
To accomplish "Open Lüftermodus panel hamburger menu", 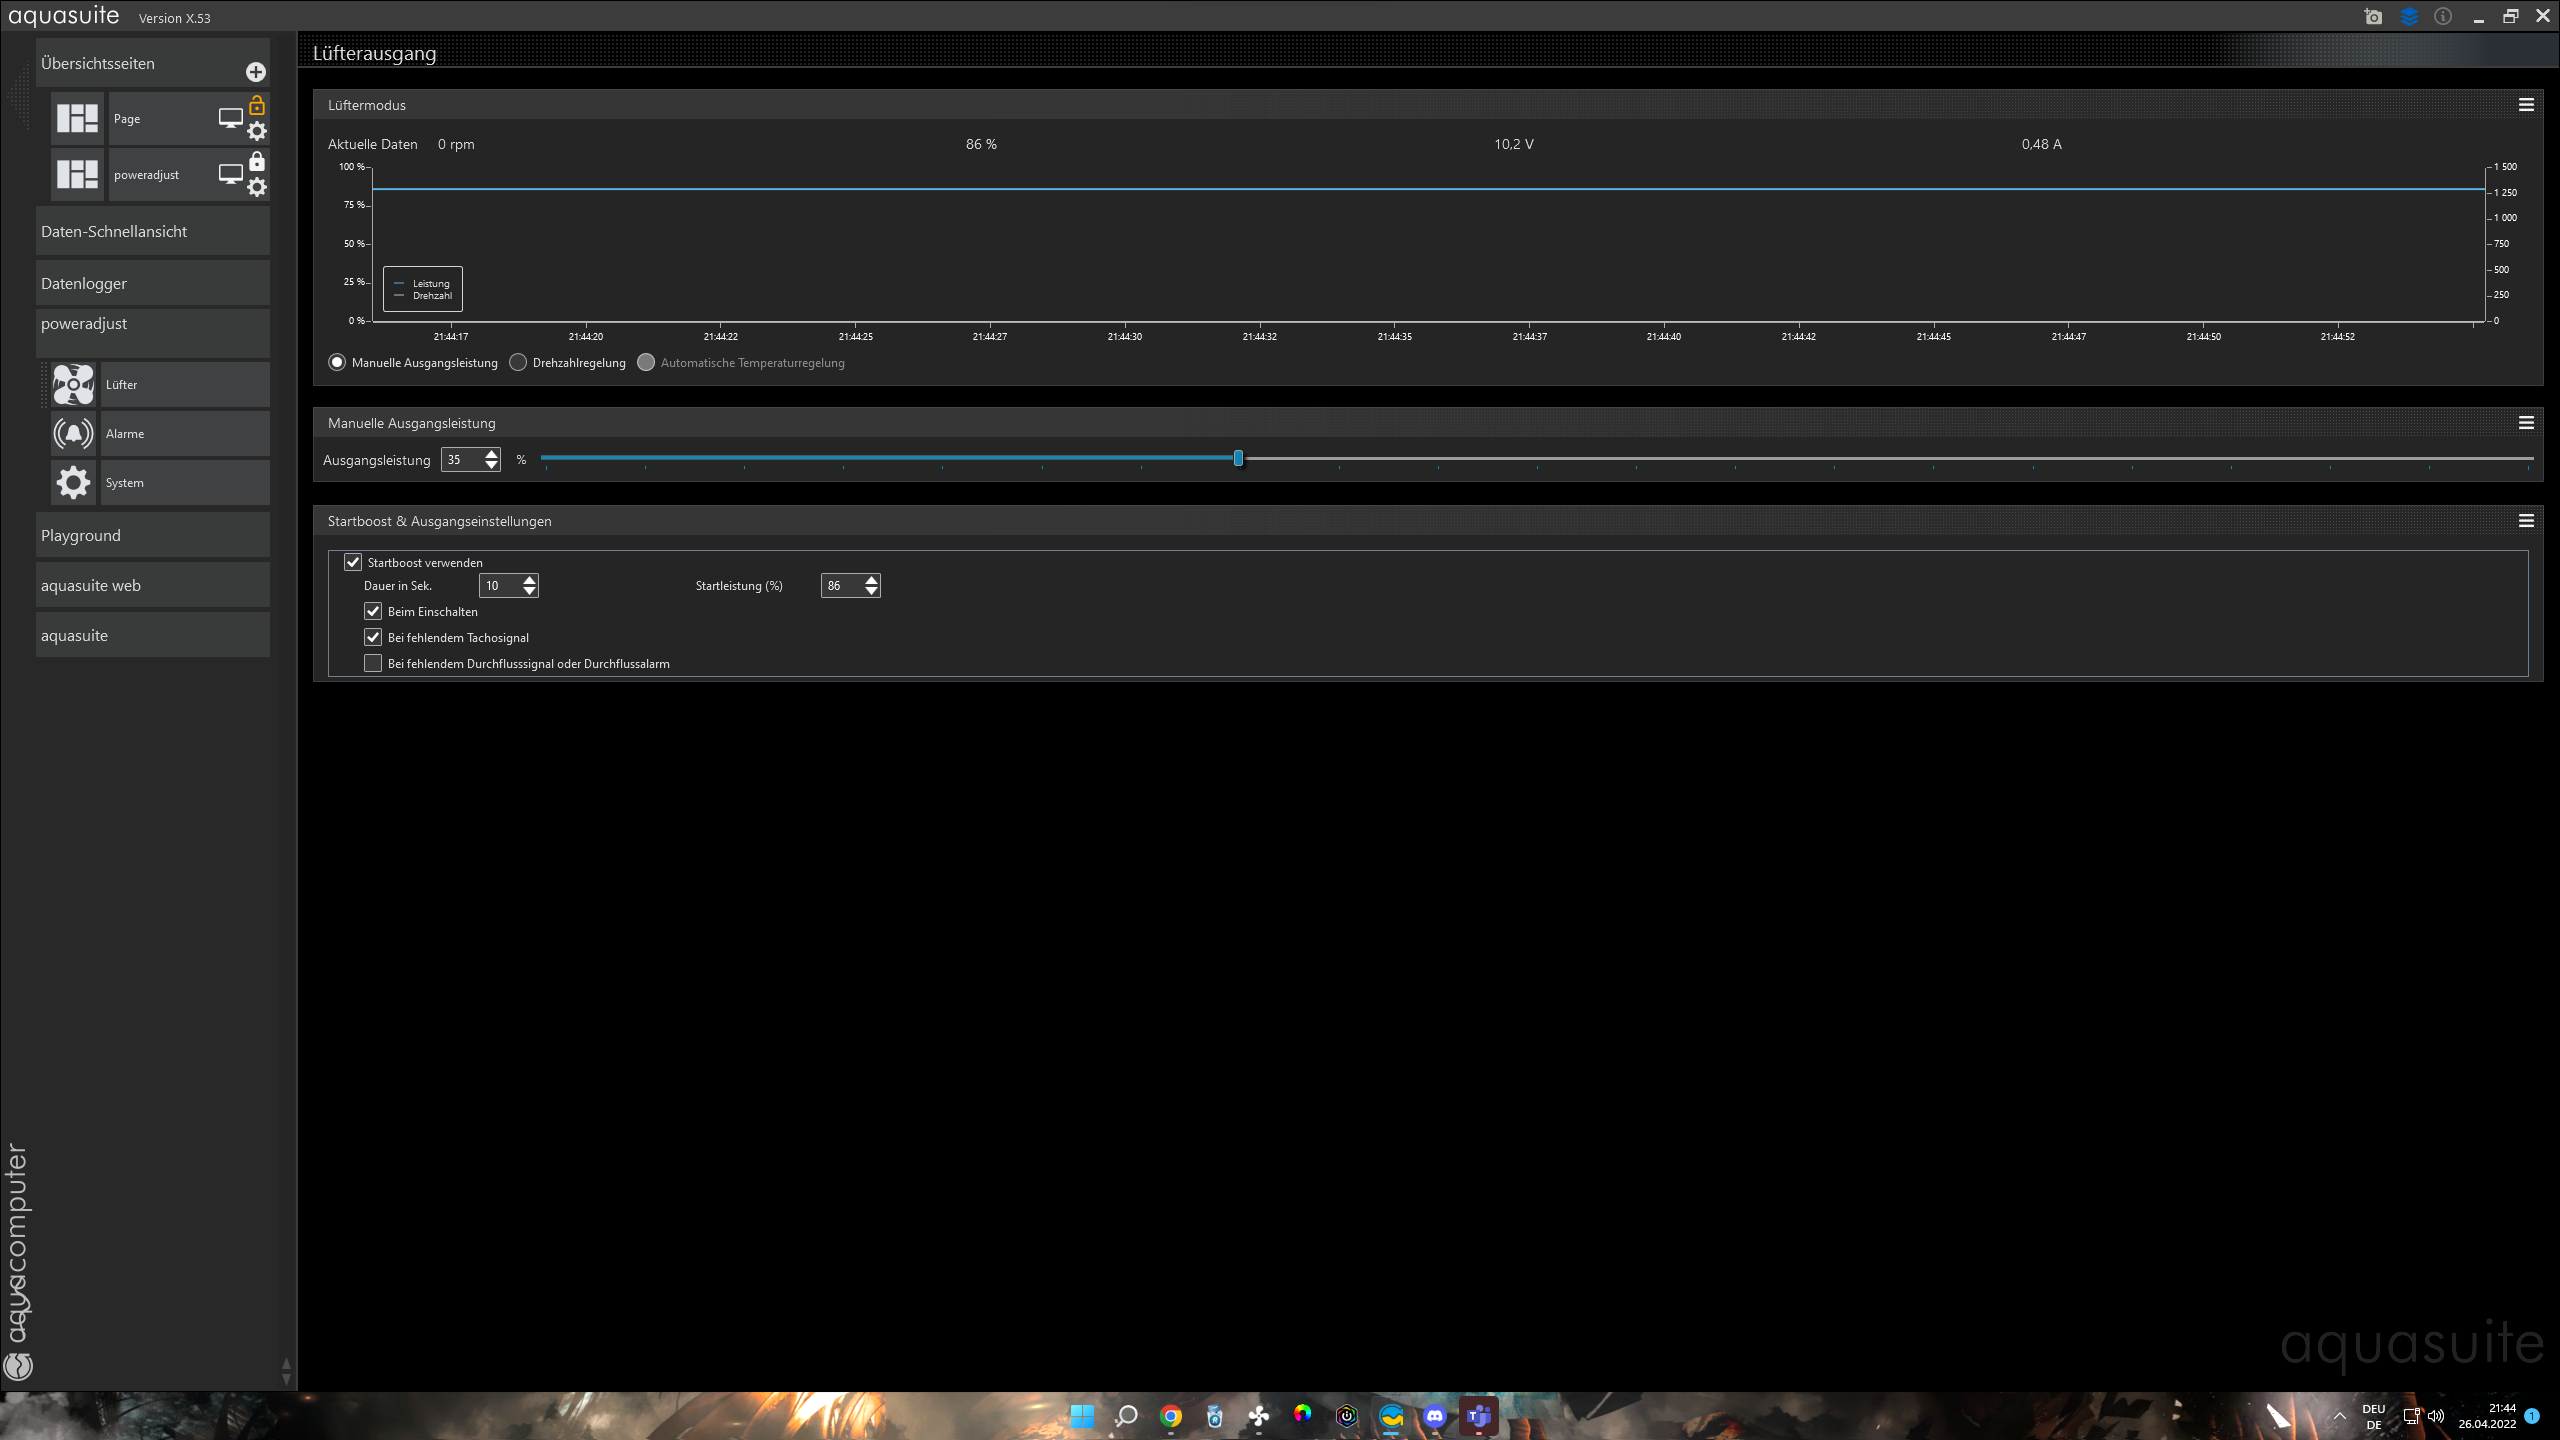I will [2526, 105].
